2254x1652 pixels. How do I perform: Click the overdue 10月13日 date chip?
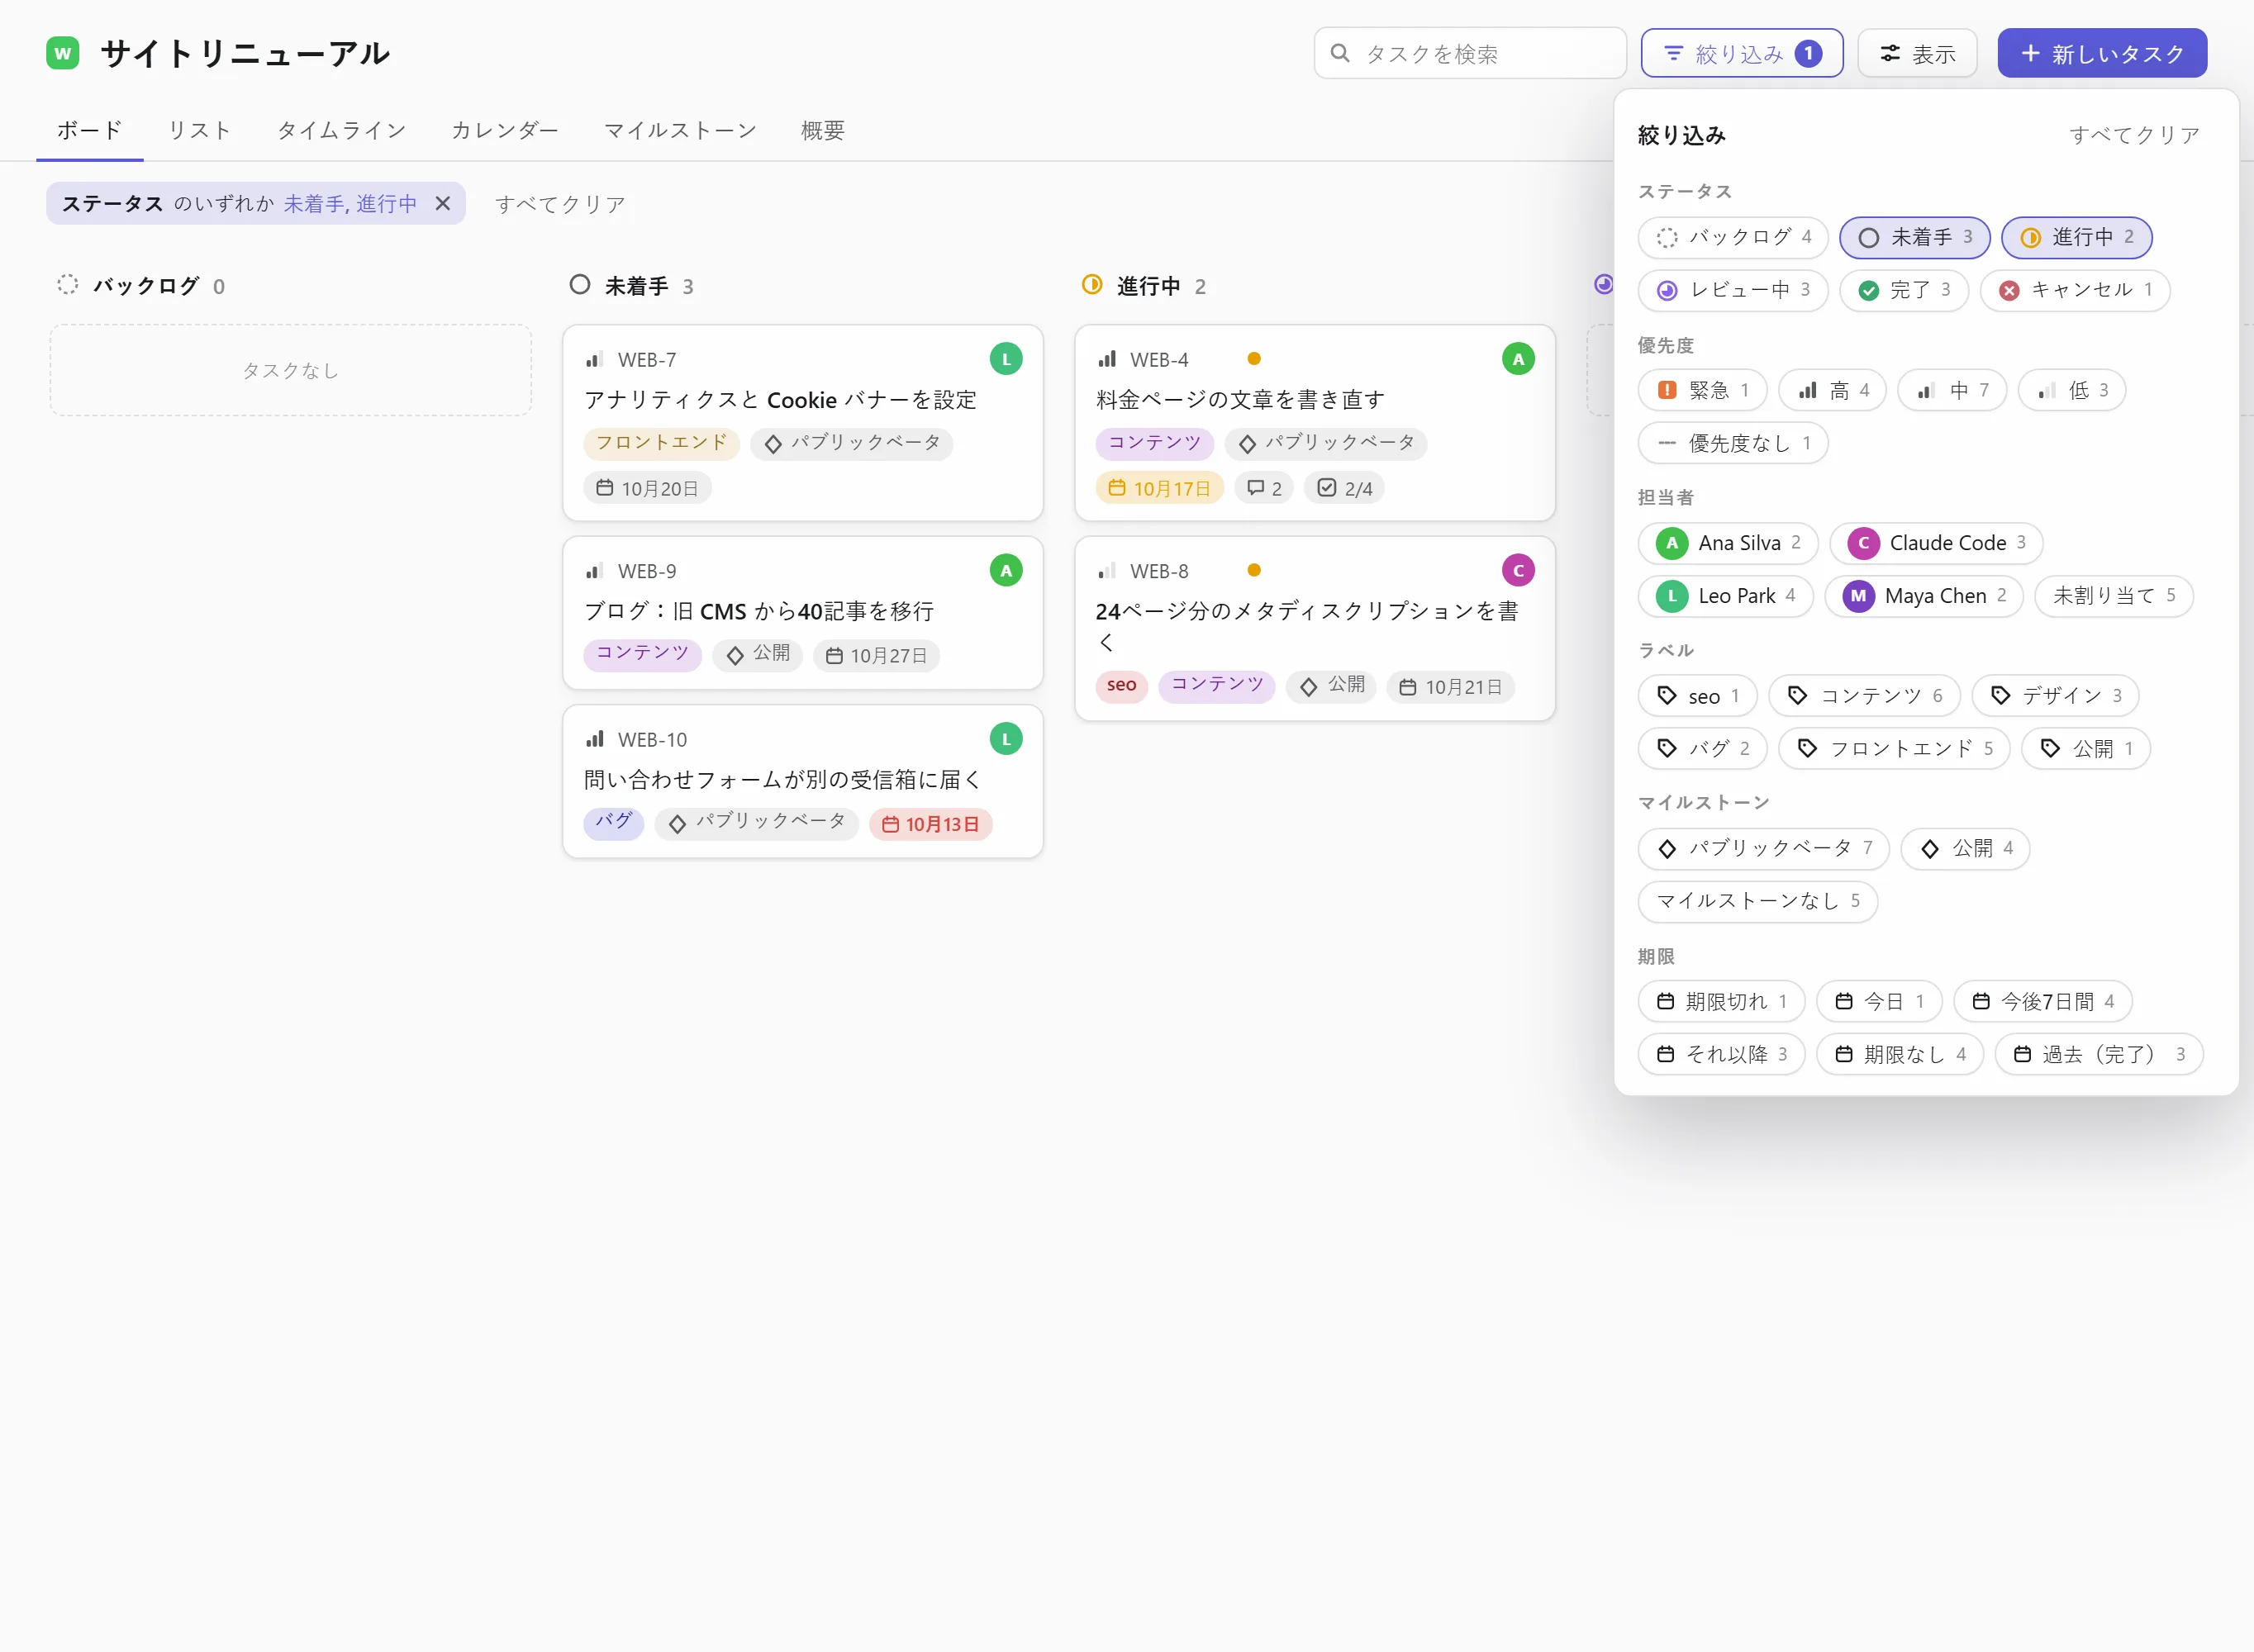click(930, 824)
